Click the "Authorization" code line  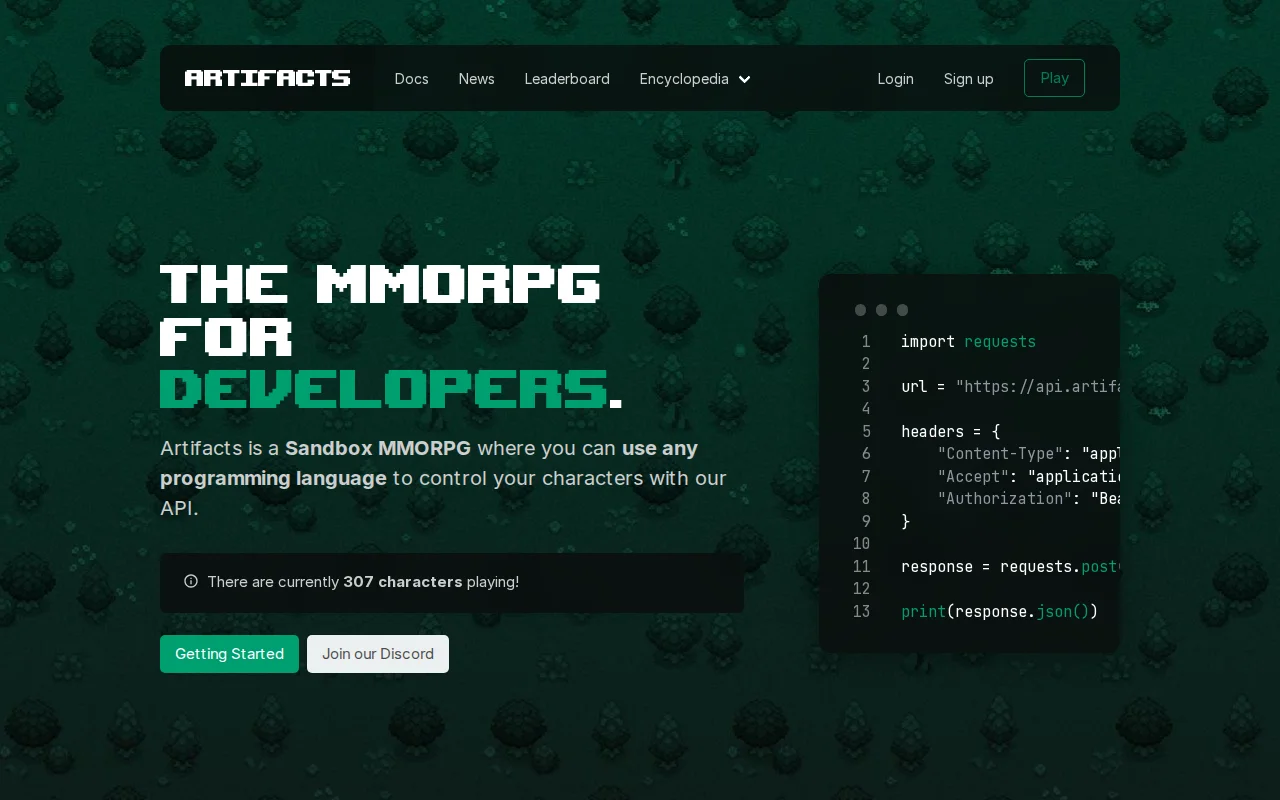pos(1028,499)
